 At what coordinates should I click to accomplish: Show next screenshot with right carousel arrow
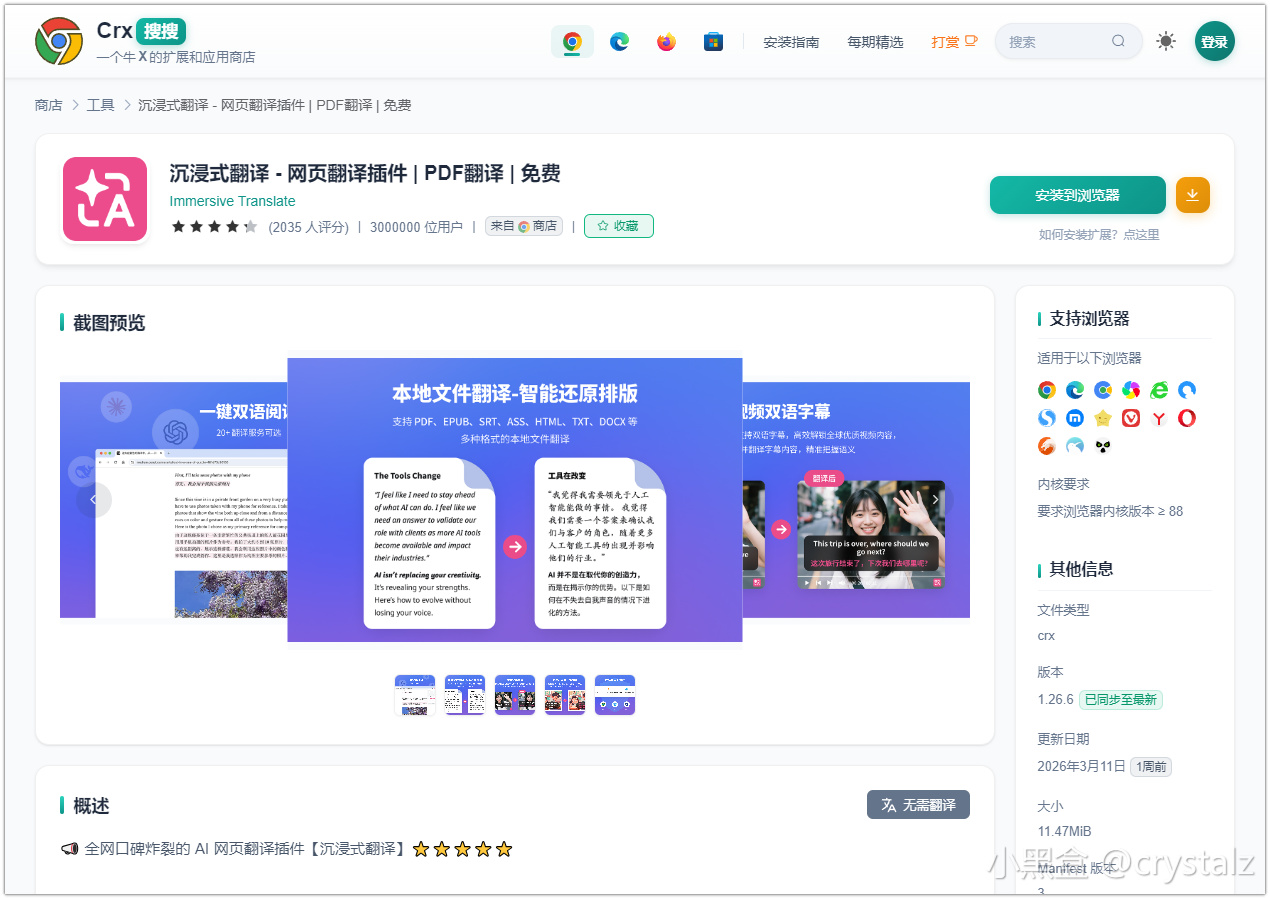coord(935,499)
